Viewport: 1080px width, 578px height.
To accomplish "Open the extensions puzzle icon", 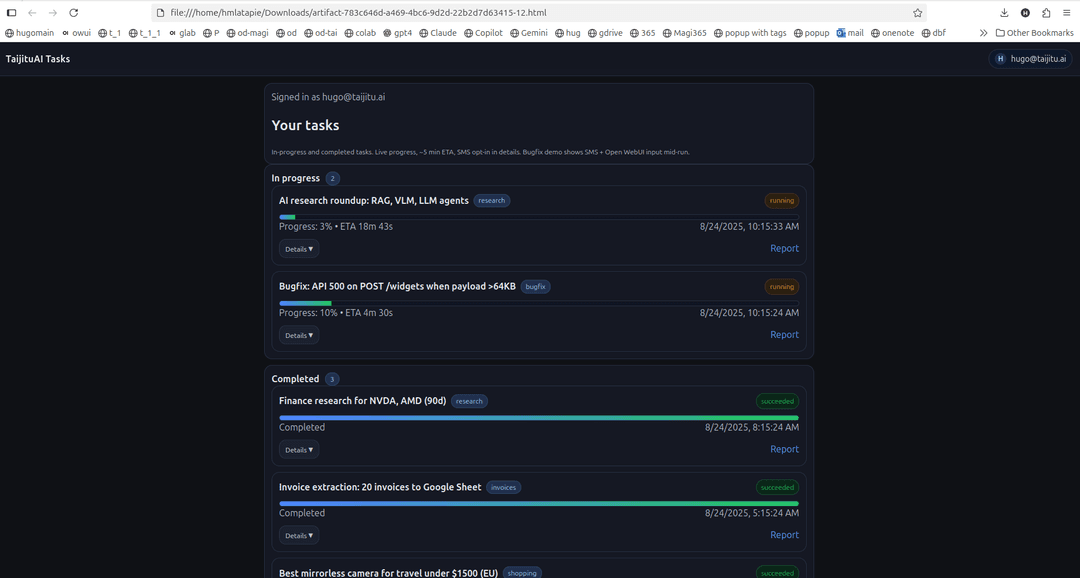I will [x=1046, y=13].
